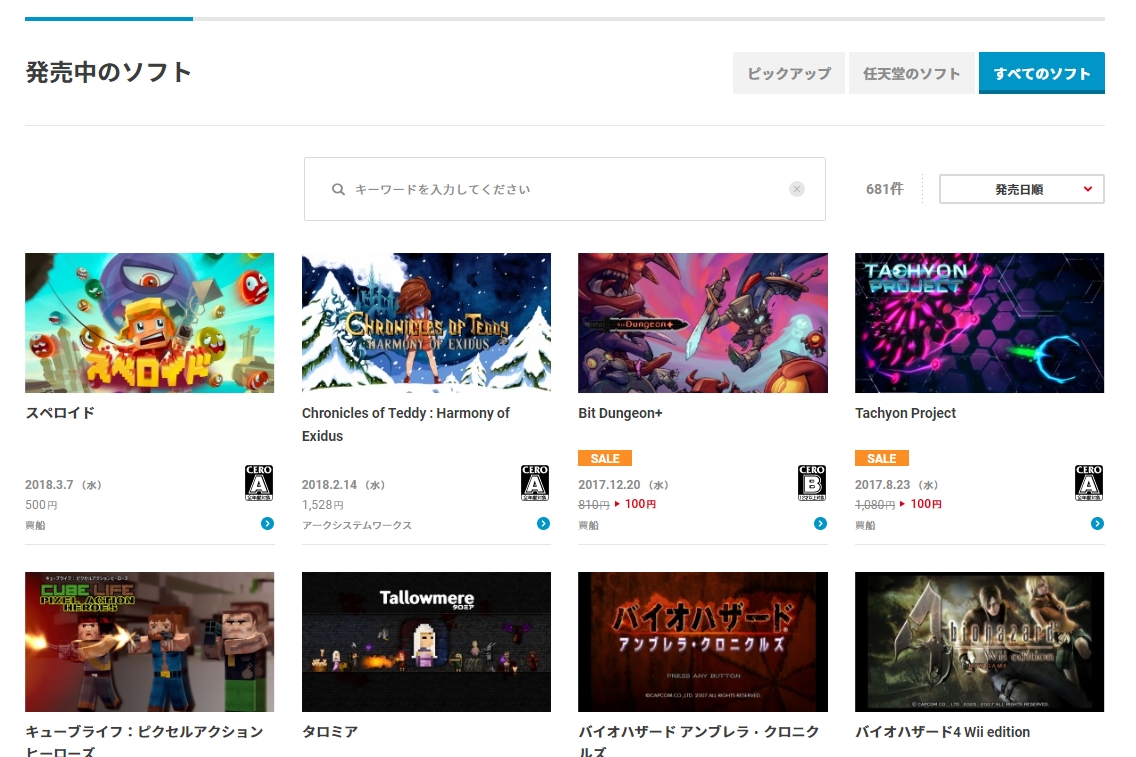Open the 発売日順 sort dropdown
The height and width of the screenshot is (757, 1136).
tap(1021, 189)
